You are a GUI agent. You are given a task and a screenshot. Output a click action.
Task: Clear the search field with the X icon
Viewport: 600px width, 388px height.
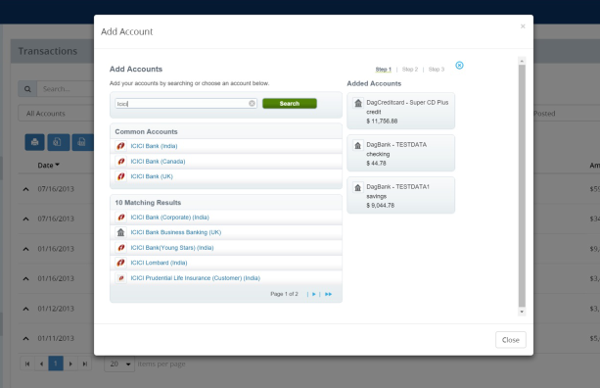click(252, 103)
